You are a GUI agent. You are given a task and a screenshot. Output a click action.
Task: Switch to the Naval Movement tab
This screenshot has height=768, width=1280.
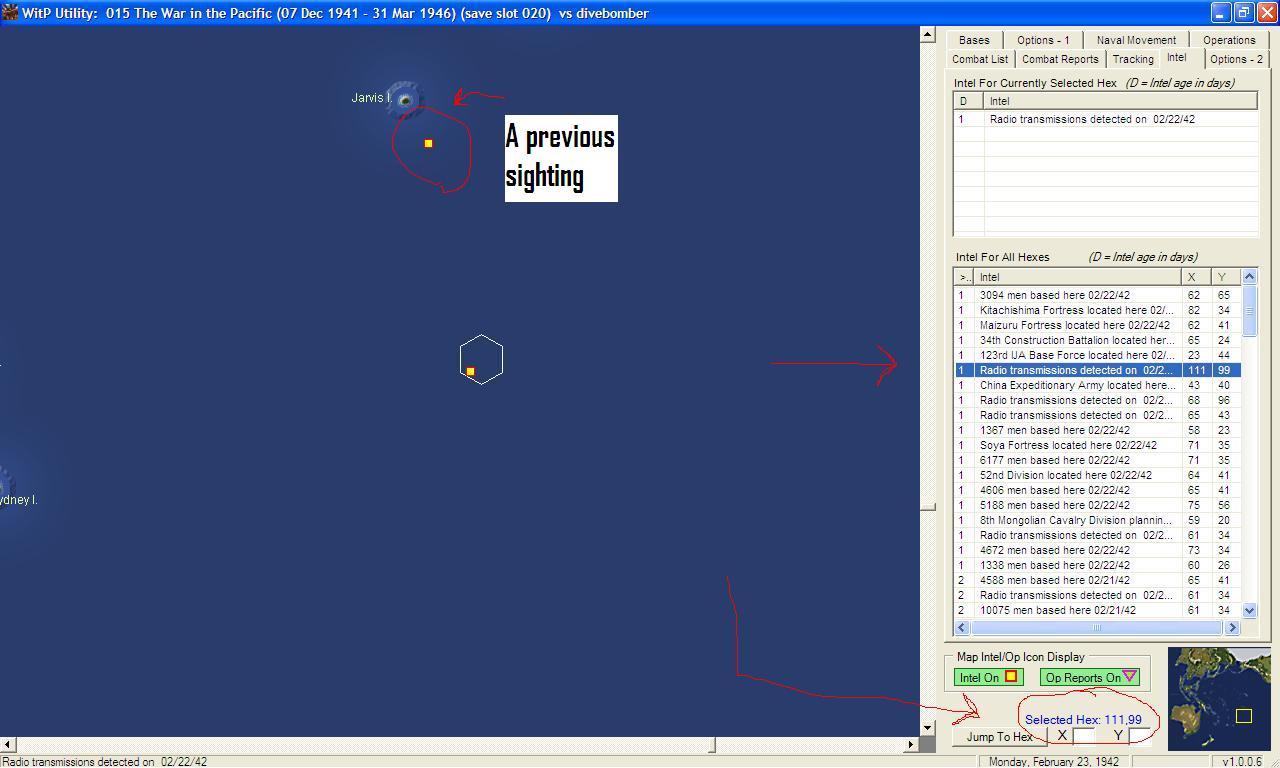click(1136, 40)
